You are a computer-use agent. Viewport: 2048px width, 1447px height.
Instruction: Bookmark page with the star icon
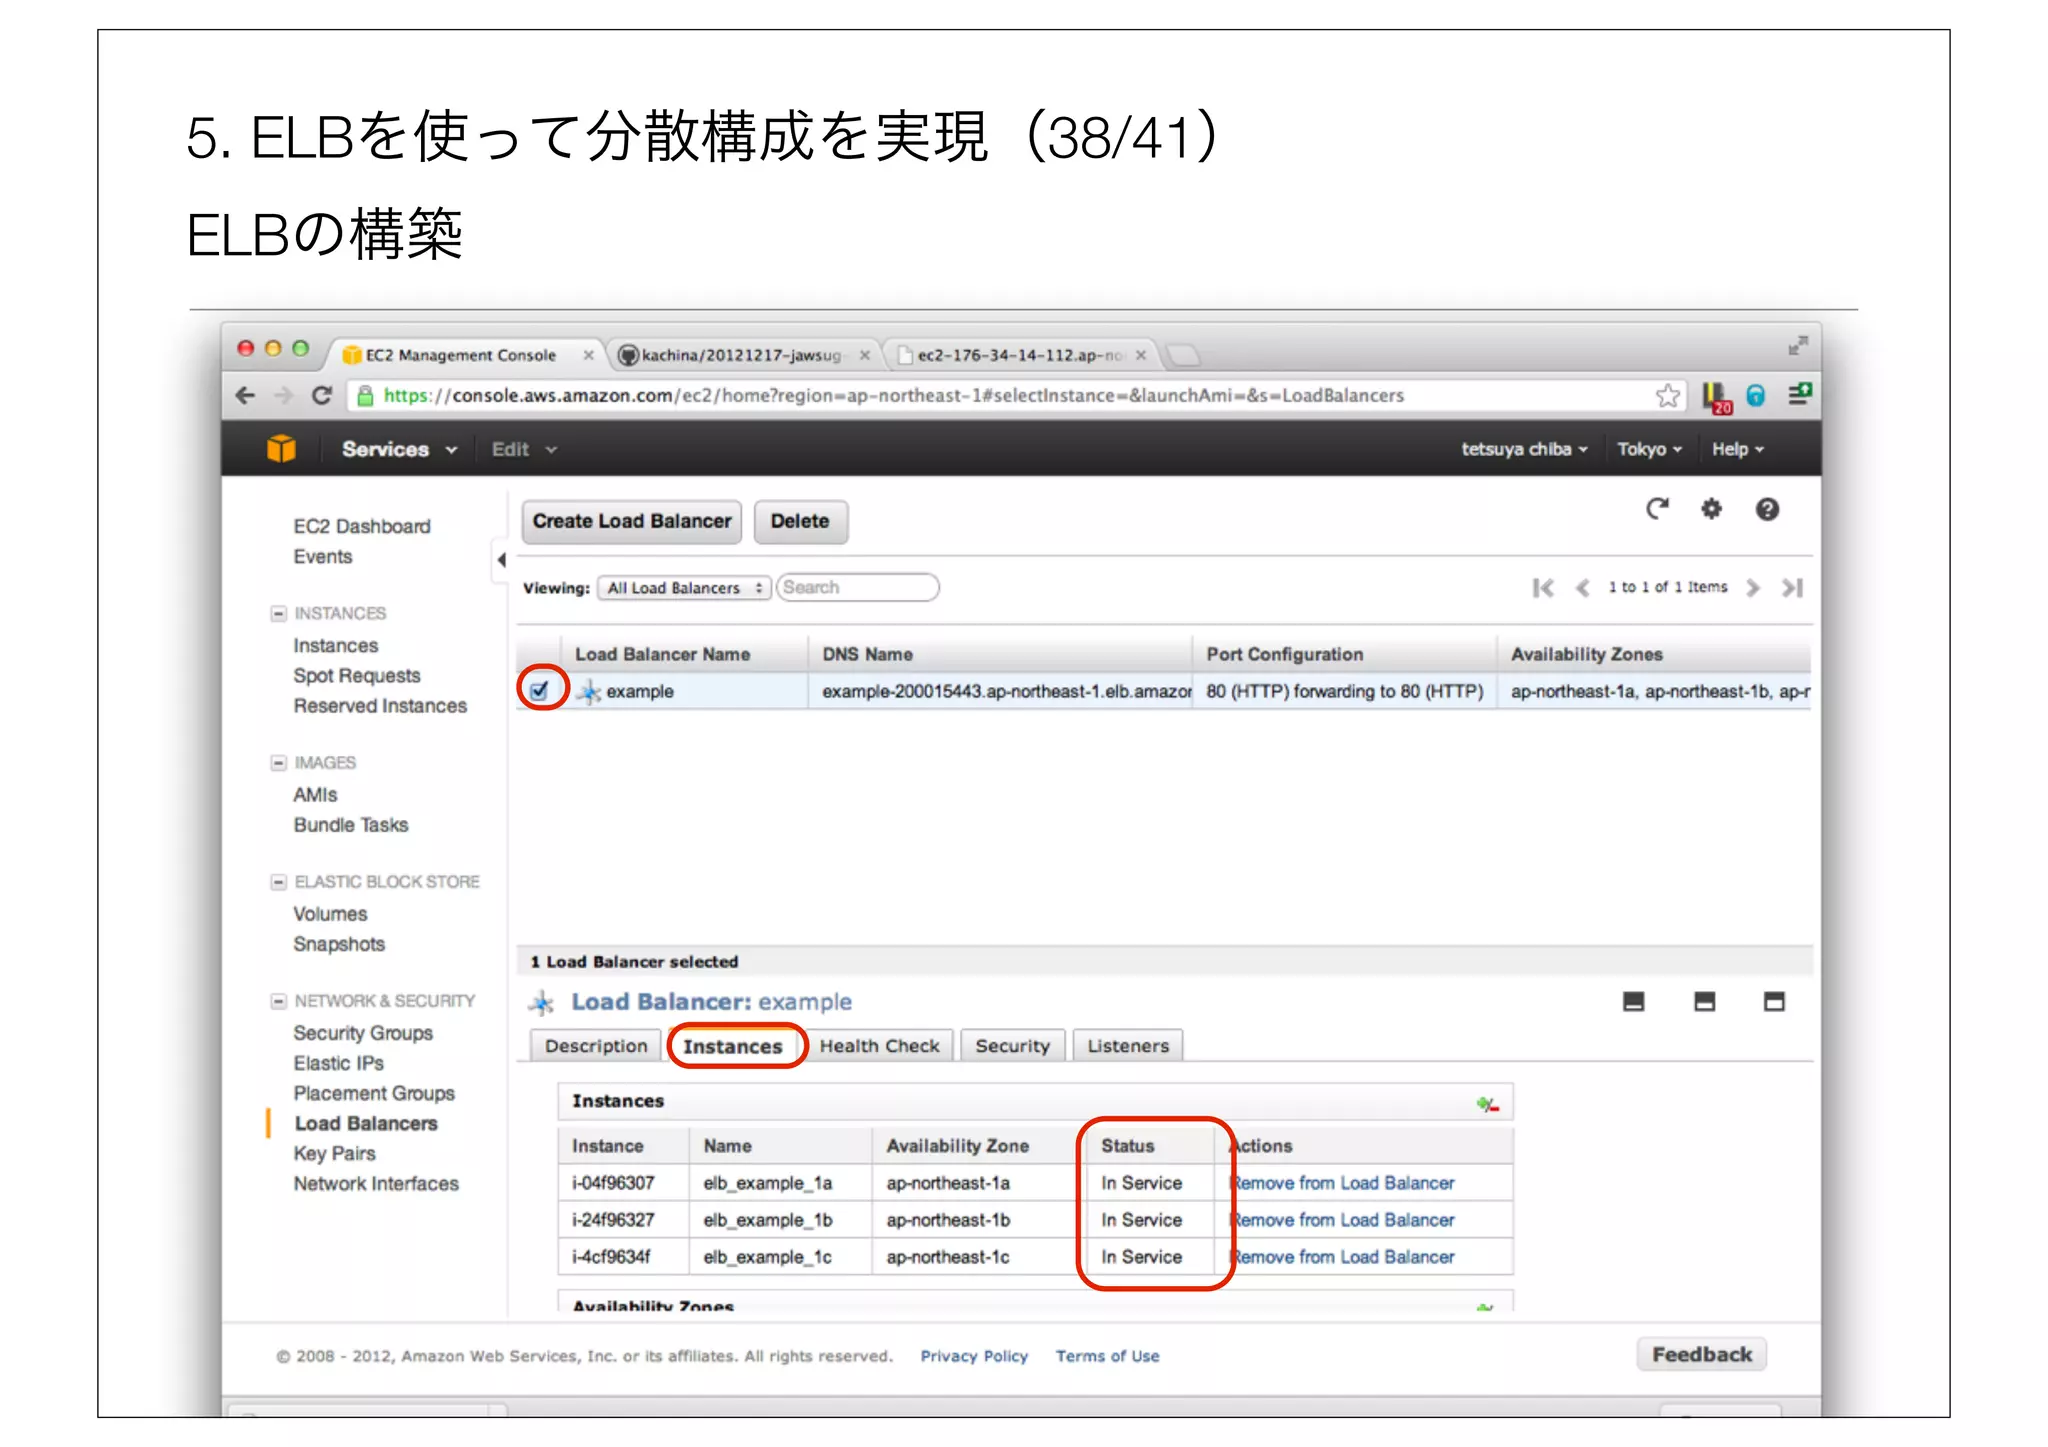pyautogui.click(x=1667, y=396)
